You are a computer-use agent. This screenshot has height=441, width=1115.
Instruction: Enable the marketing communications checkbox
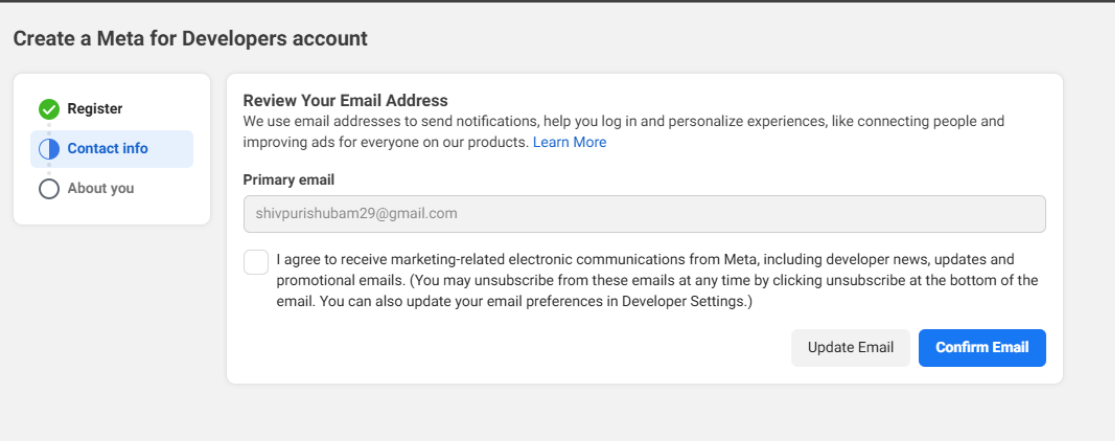256,262
